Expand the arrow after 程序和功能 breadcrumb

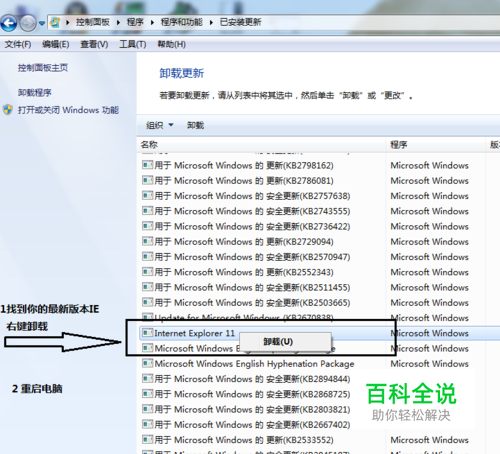tap(211, 22)
